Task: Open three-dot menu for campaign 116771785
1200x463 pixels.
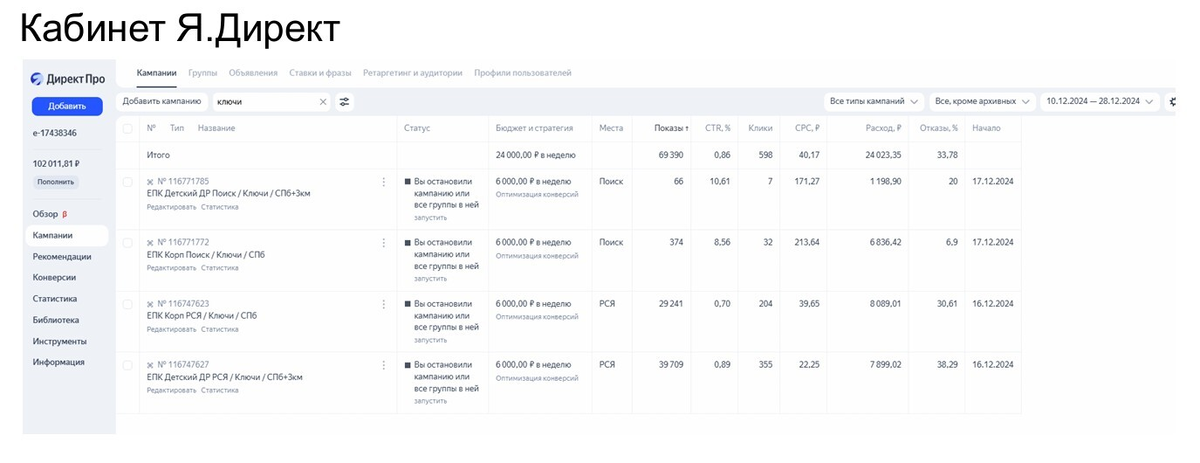Action: pyautogui.click(x=383, y=182)
